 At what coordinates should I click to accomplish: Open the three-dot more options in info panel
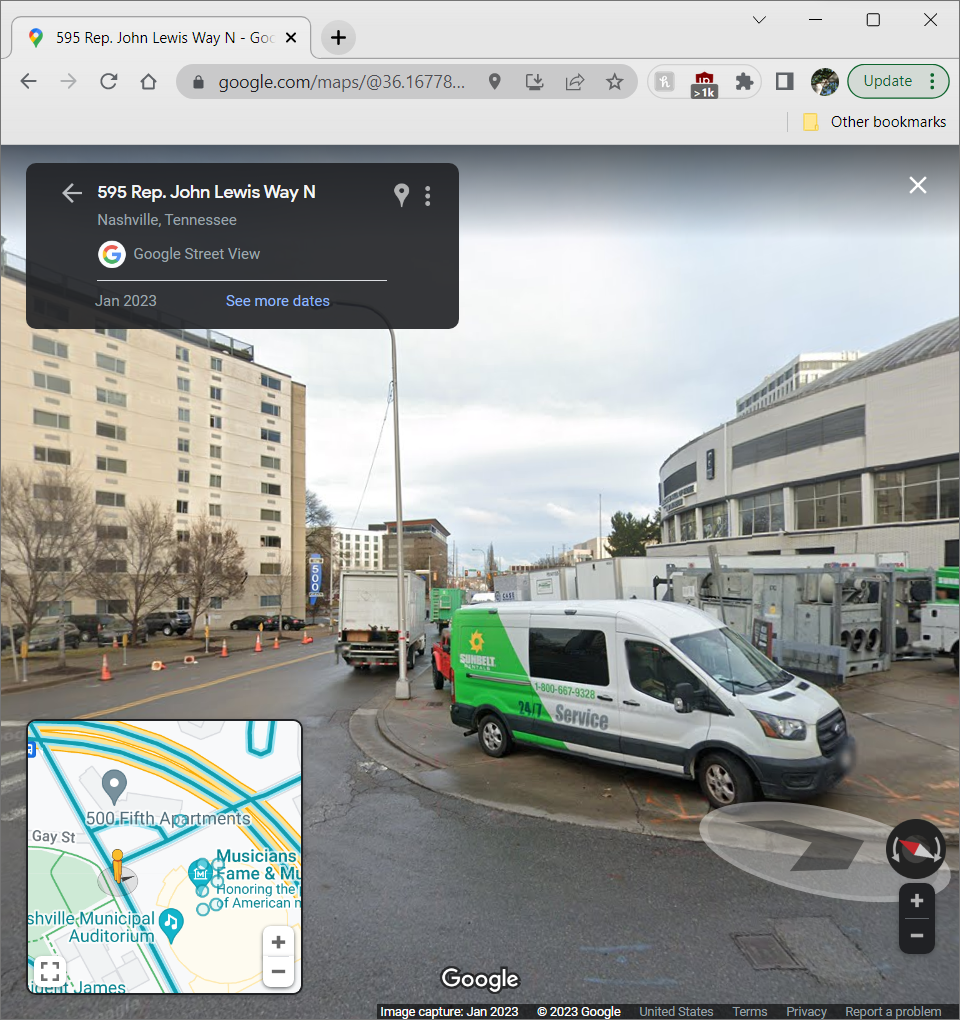428,195
